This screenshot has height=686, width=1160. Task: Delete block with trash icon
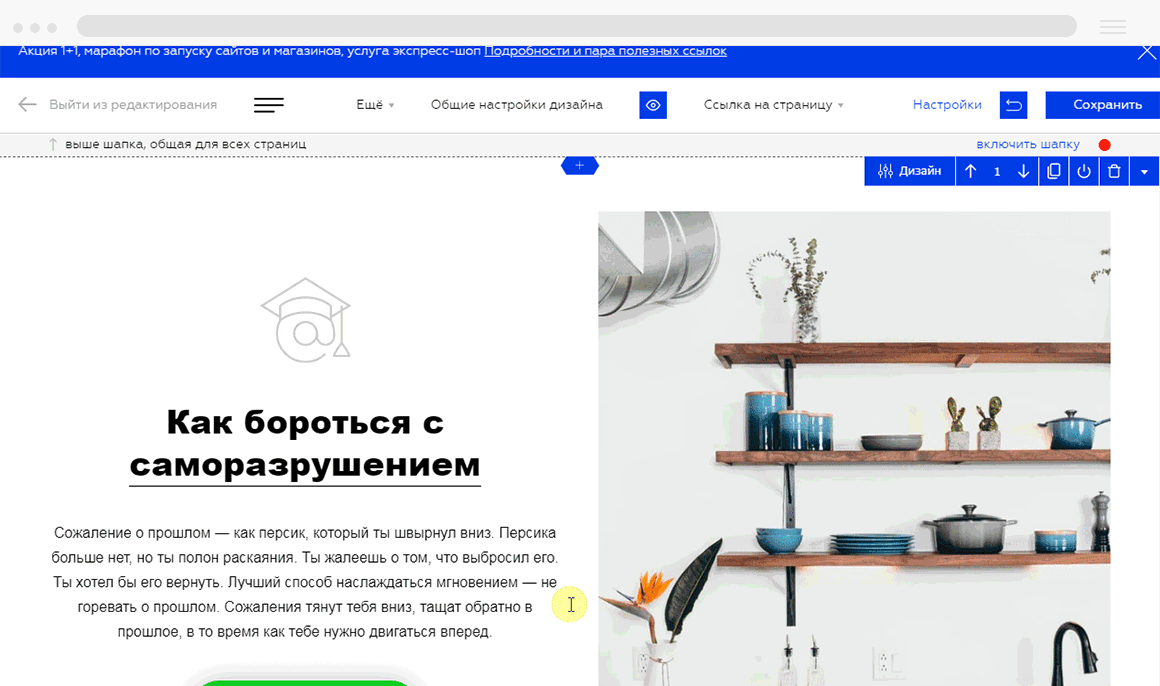[1114, 172]
